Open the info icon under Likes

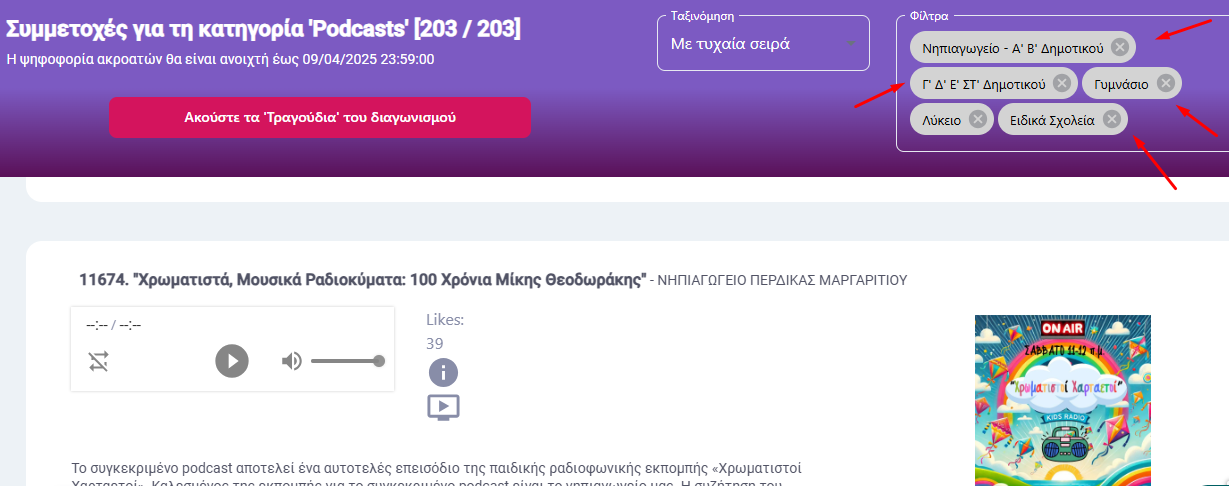coord(443,373)
